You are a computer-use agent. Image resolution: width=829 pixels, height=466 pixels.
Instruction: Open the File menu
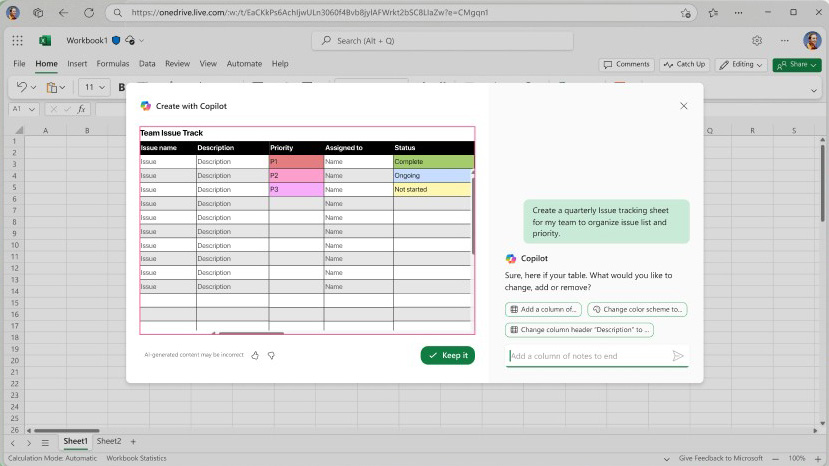[19, 63]
